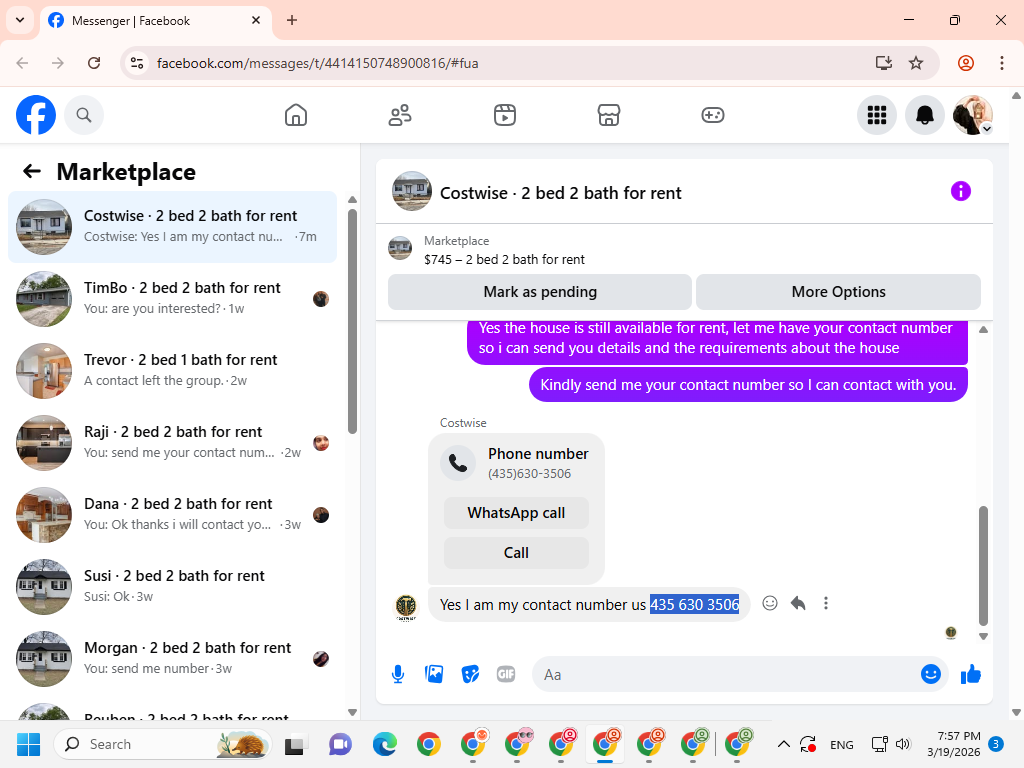The width and height of the screenshot is (1024, 768).
Task: Open the Menu grid icon
Action: pyautogui.click(x=876, y=115)
